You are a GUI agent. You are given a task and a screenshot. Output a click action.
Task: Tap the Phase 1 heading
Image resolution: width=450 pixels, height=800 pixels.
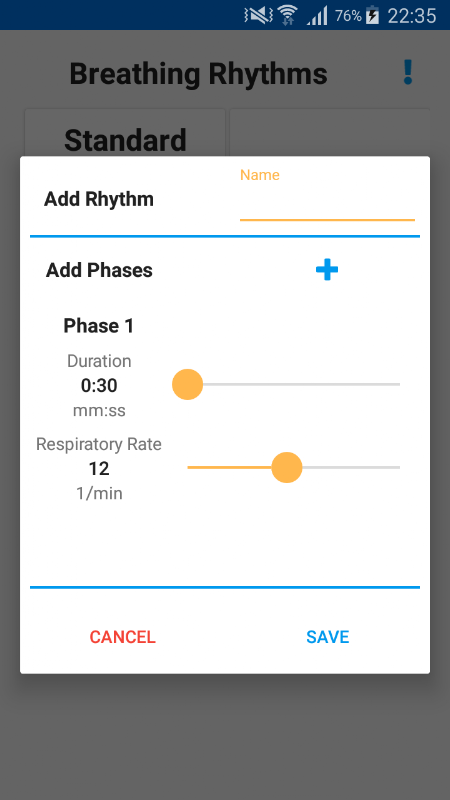98,326
